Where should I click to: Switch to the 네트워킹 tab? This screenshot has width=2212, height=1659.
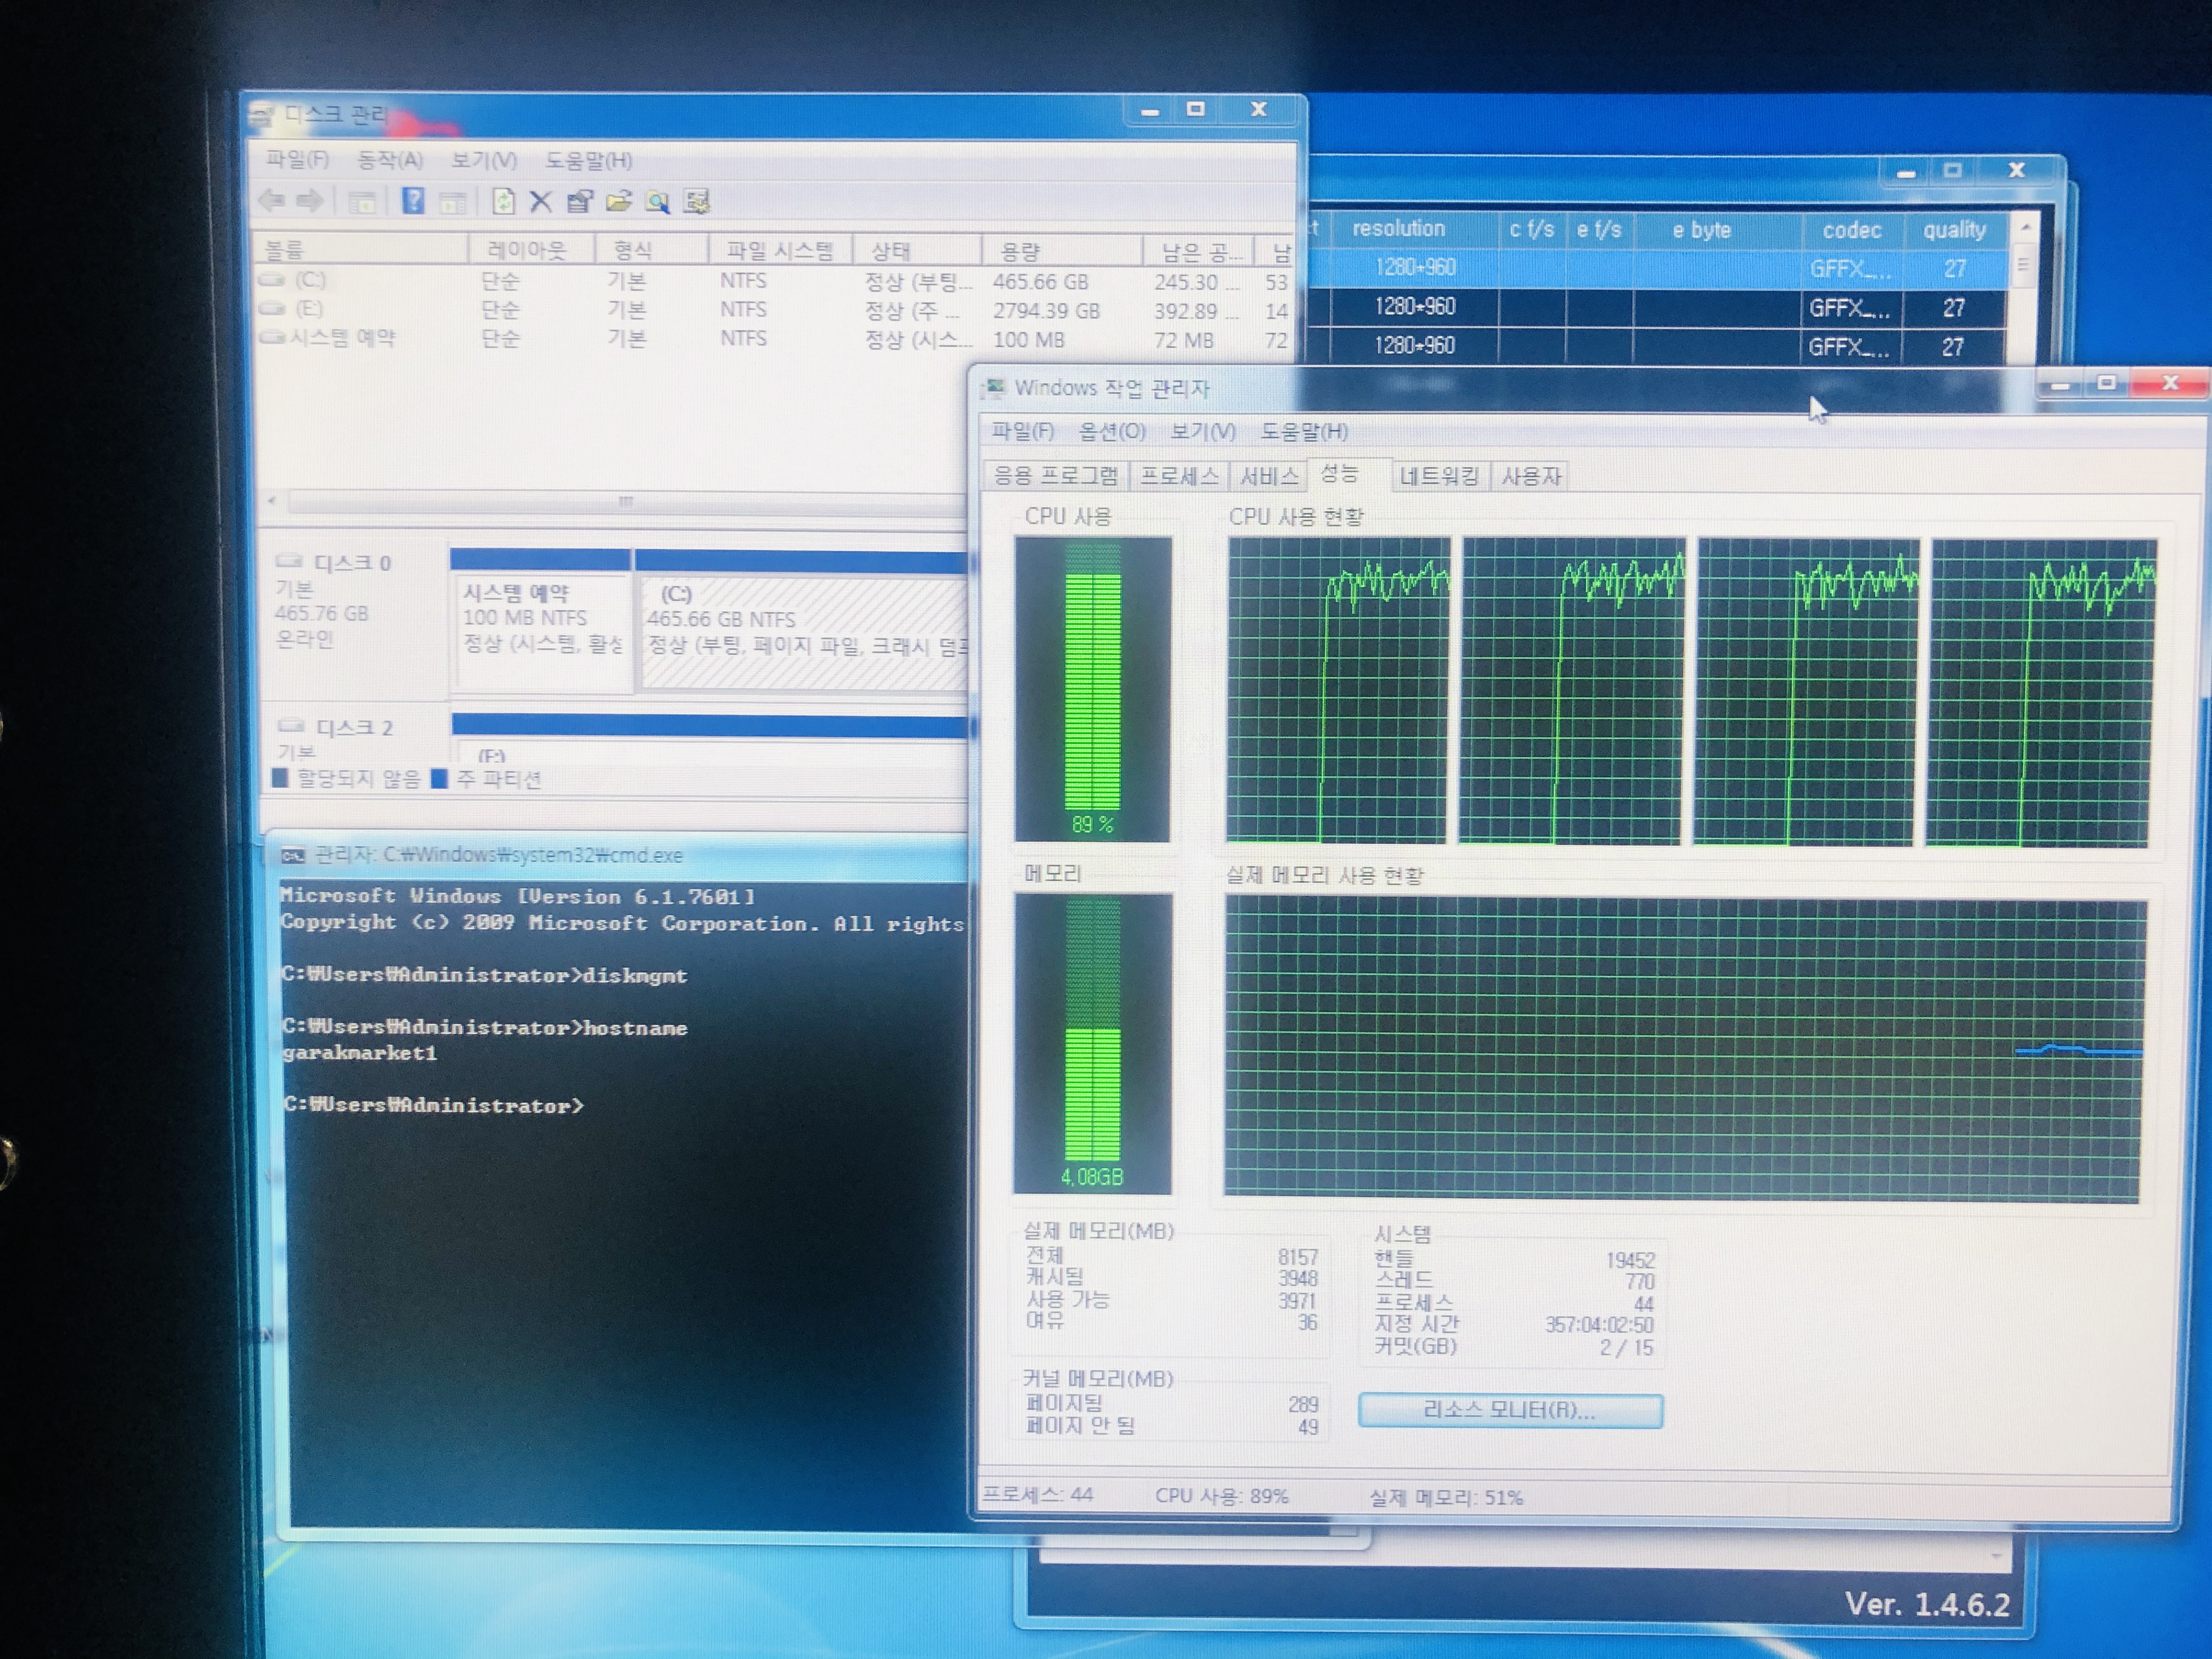[1438, 476]
